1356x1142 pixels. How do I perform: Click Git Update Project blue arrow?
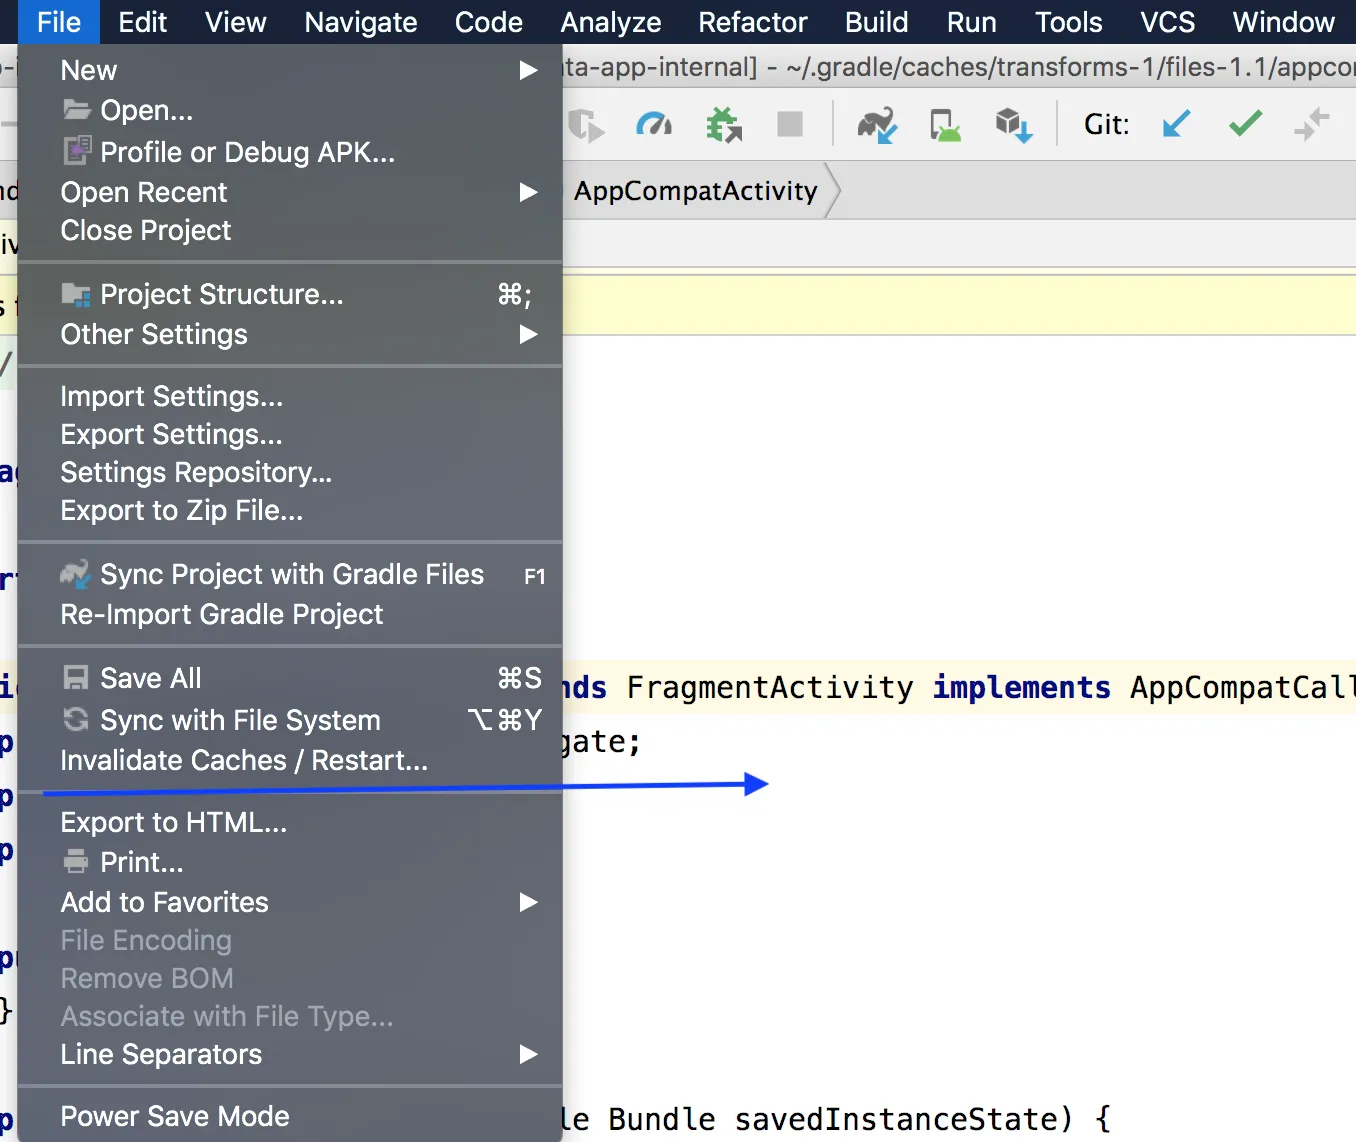click(1176, 124)
